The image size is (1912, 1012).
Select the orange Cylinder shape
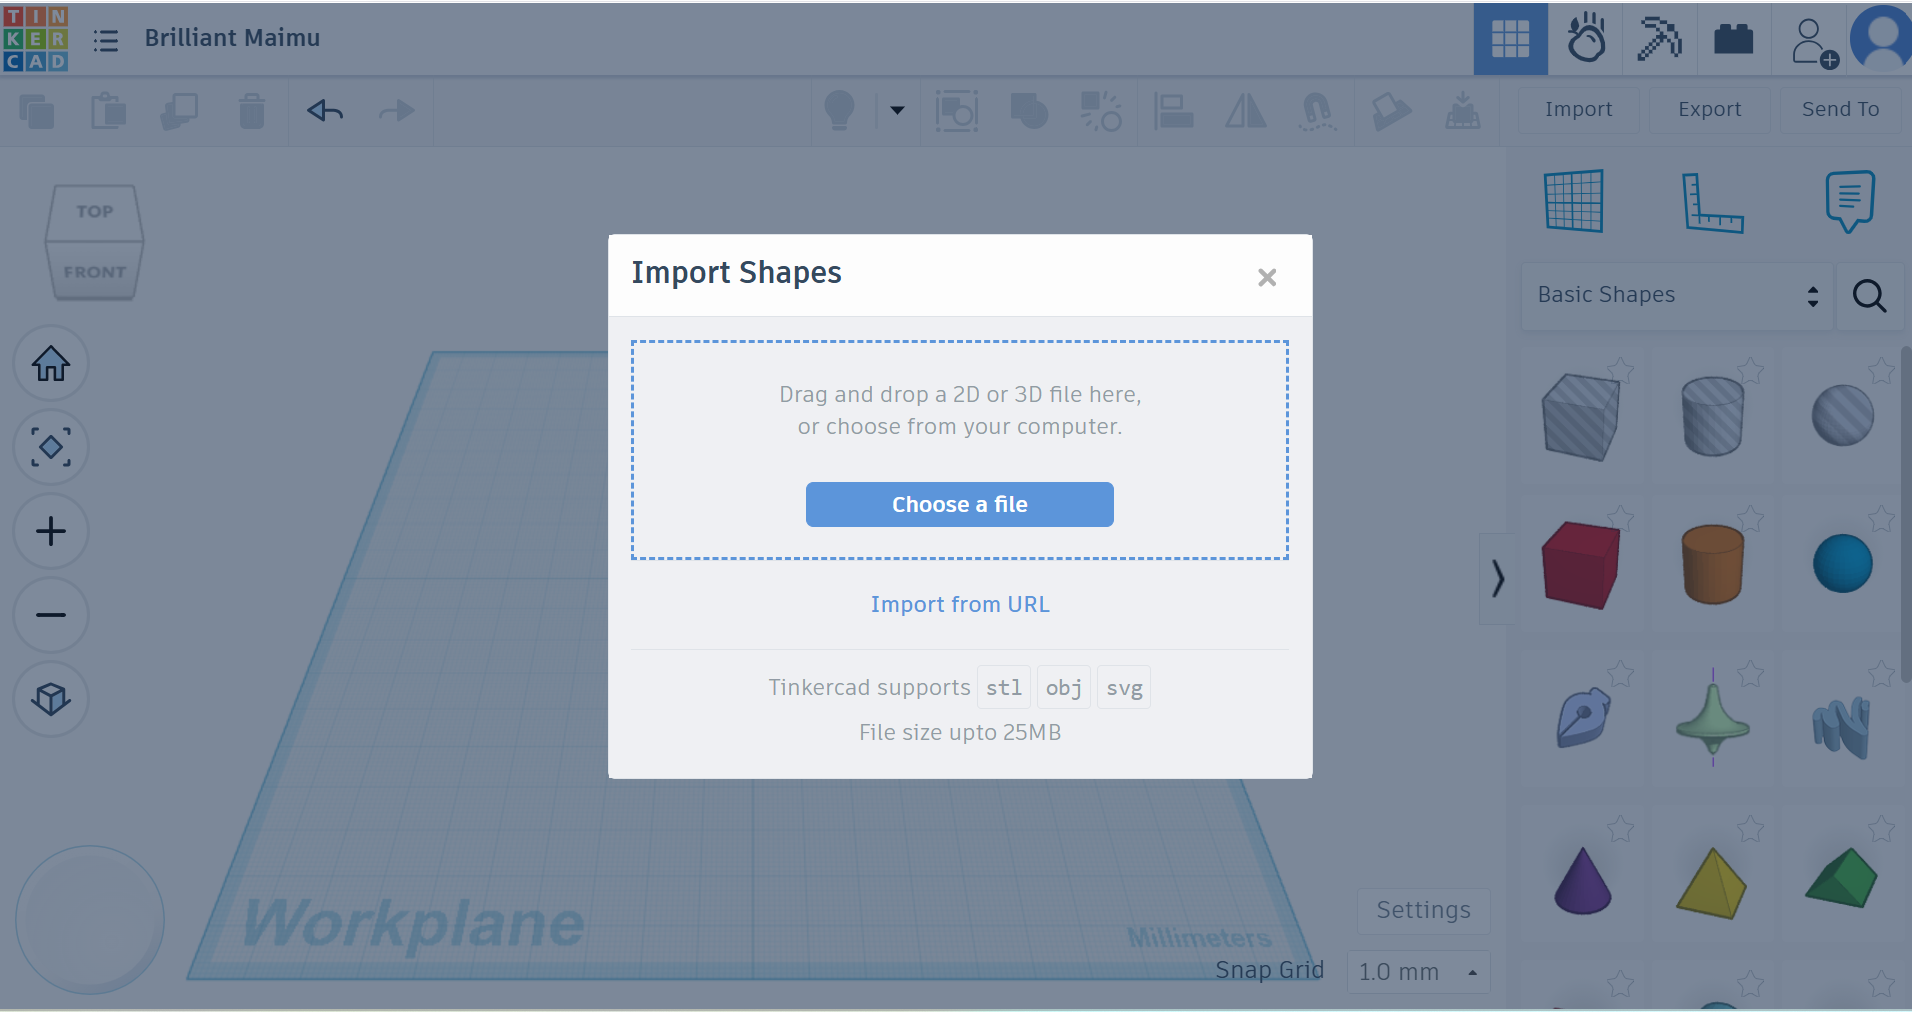[1712, 564]
